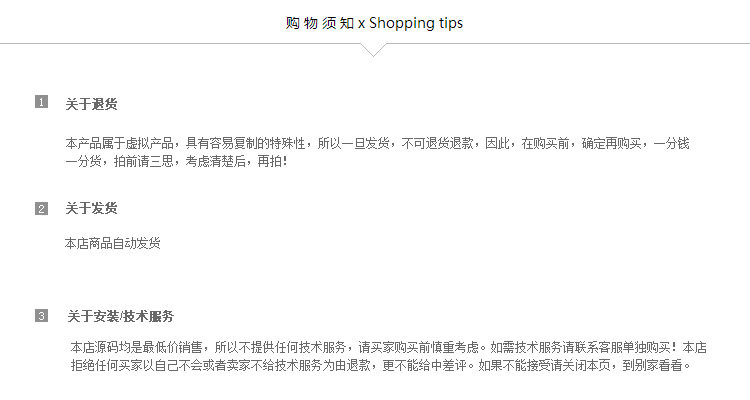Click the line starting 拒绝任何买家
The width and height of the screenshot is (750, 400).
(x=381, y=366)
